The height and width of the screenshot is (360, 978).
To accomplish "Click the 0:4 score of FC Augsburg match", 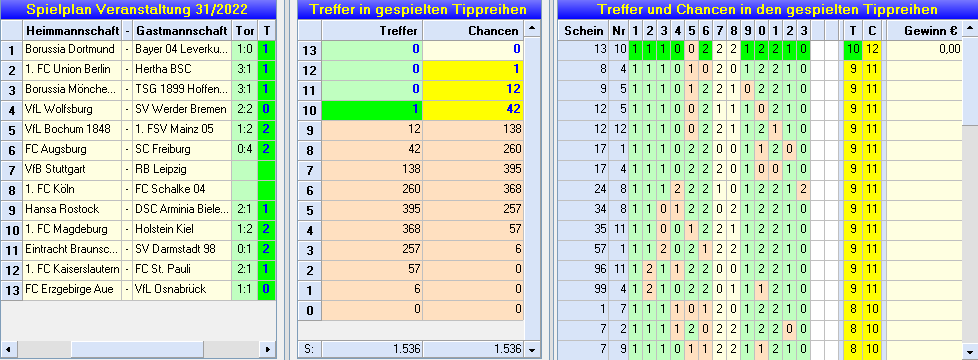I will 244,150.
